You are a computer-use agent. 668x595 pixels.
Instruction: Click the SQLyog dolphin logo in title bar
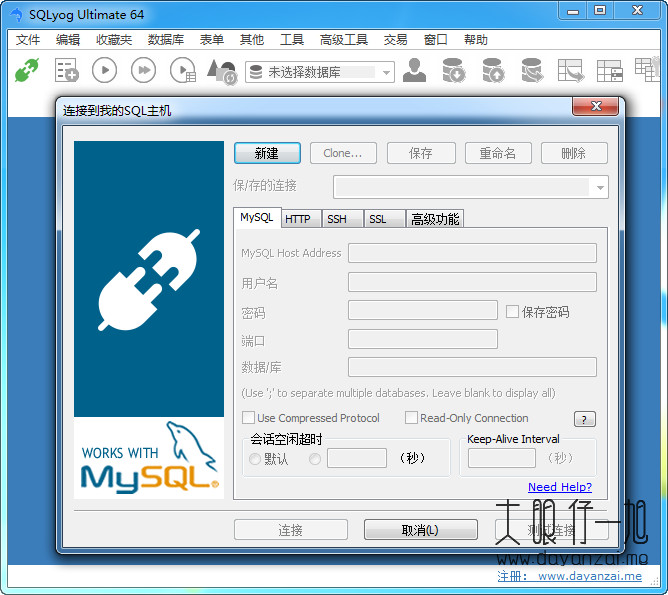click(x=16, y=15)
